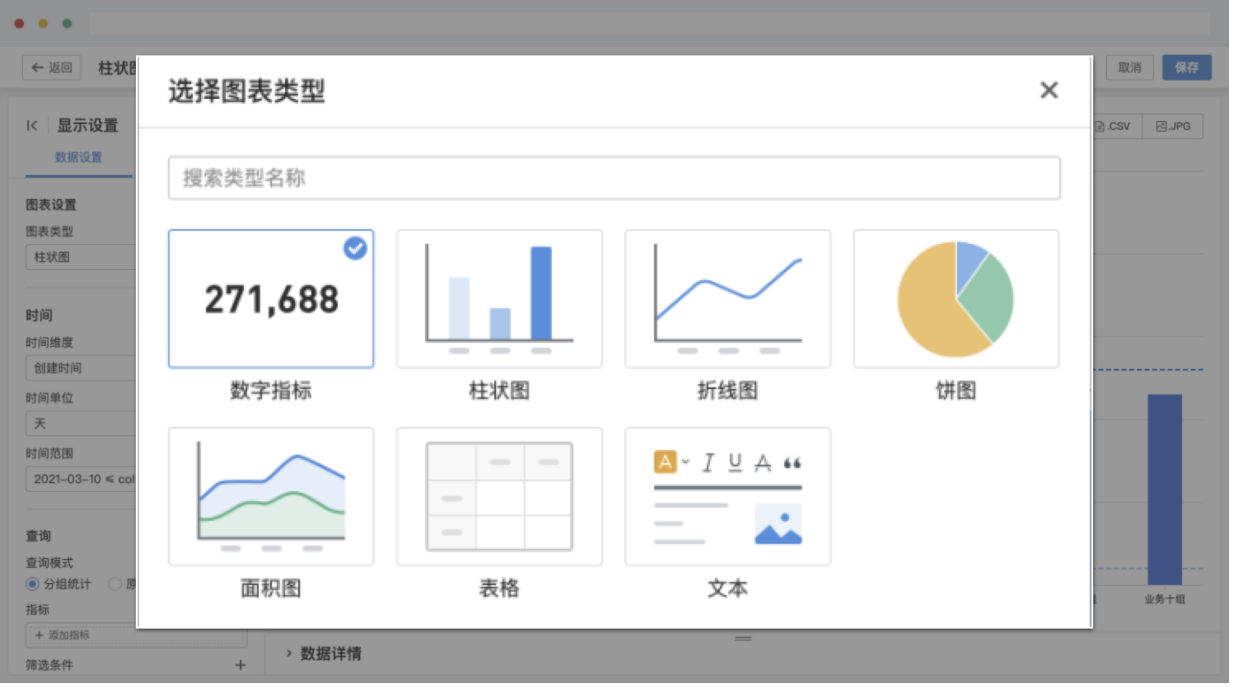Click the 保存 save button
Image resolution: width=1234 pixels, height=687 pixels.
tap(1186, 68)
